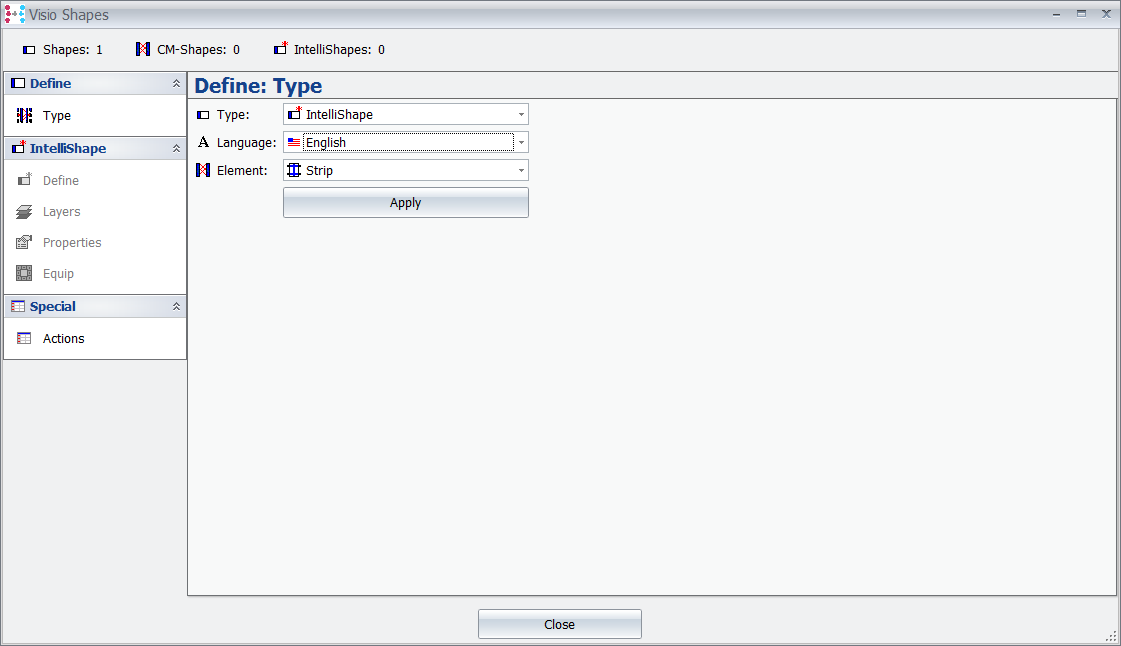
Task: Click the English language input field
Action: point(408,142)
